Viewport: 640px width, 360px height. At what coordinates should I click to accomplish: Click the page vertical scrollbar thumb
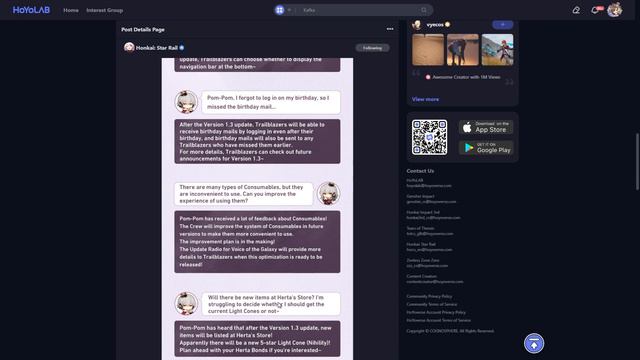[x=637, y=161]
